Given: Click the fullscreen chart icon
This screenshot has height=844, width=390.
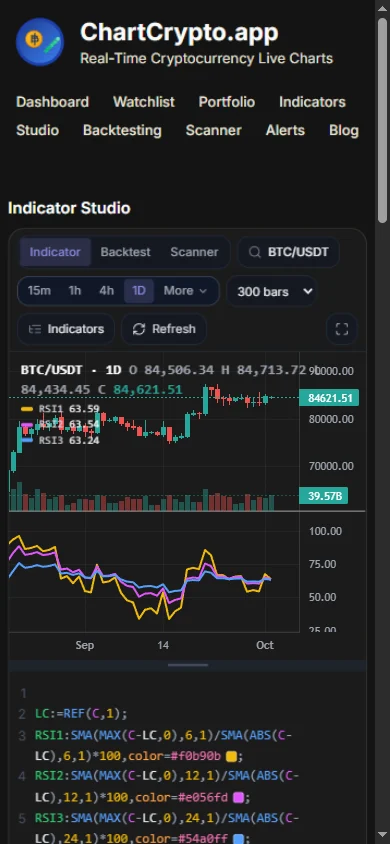Looking at the screenshot, I should click(342, 329).
